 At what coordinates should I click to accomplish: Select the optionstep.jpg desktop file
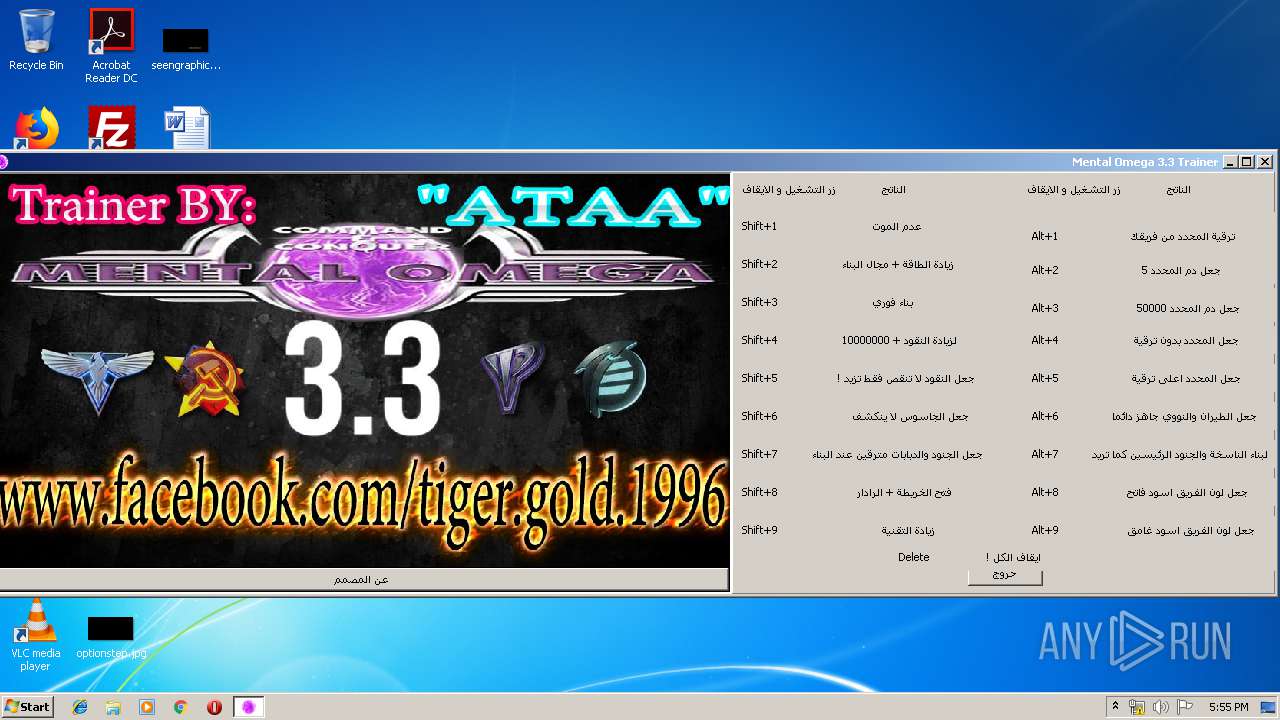(x=111, y=638)
